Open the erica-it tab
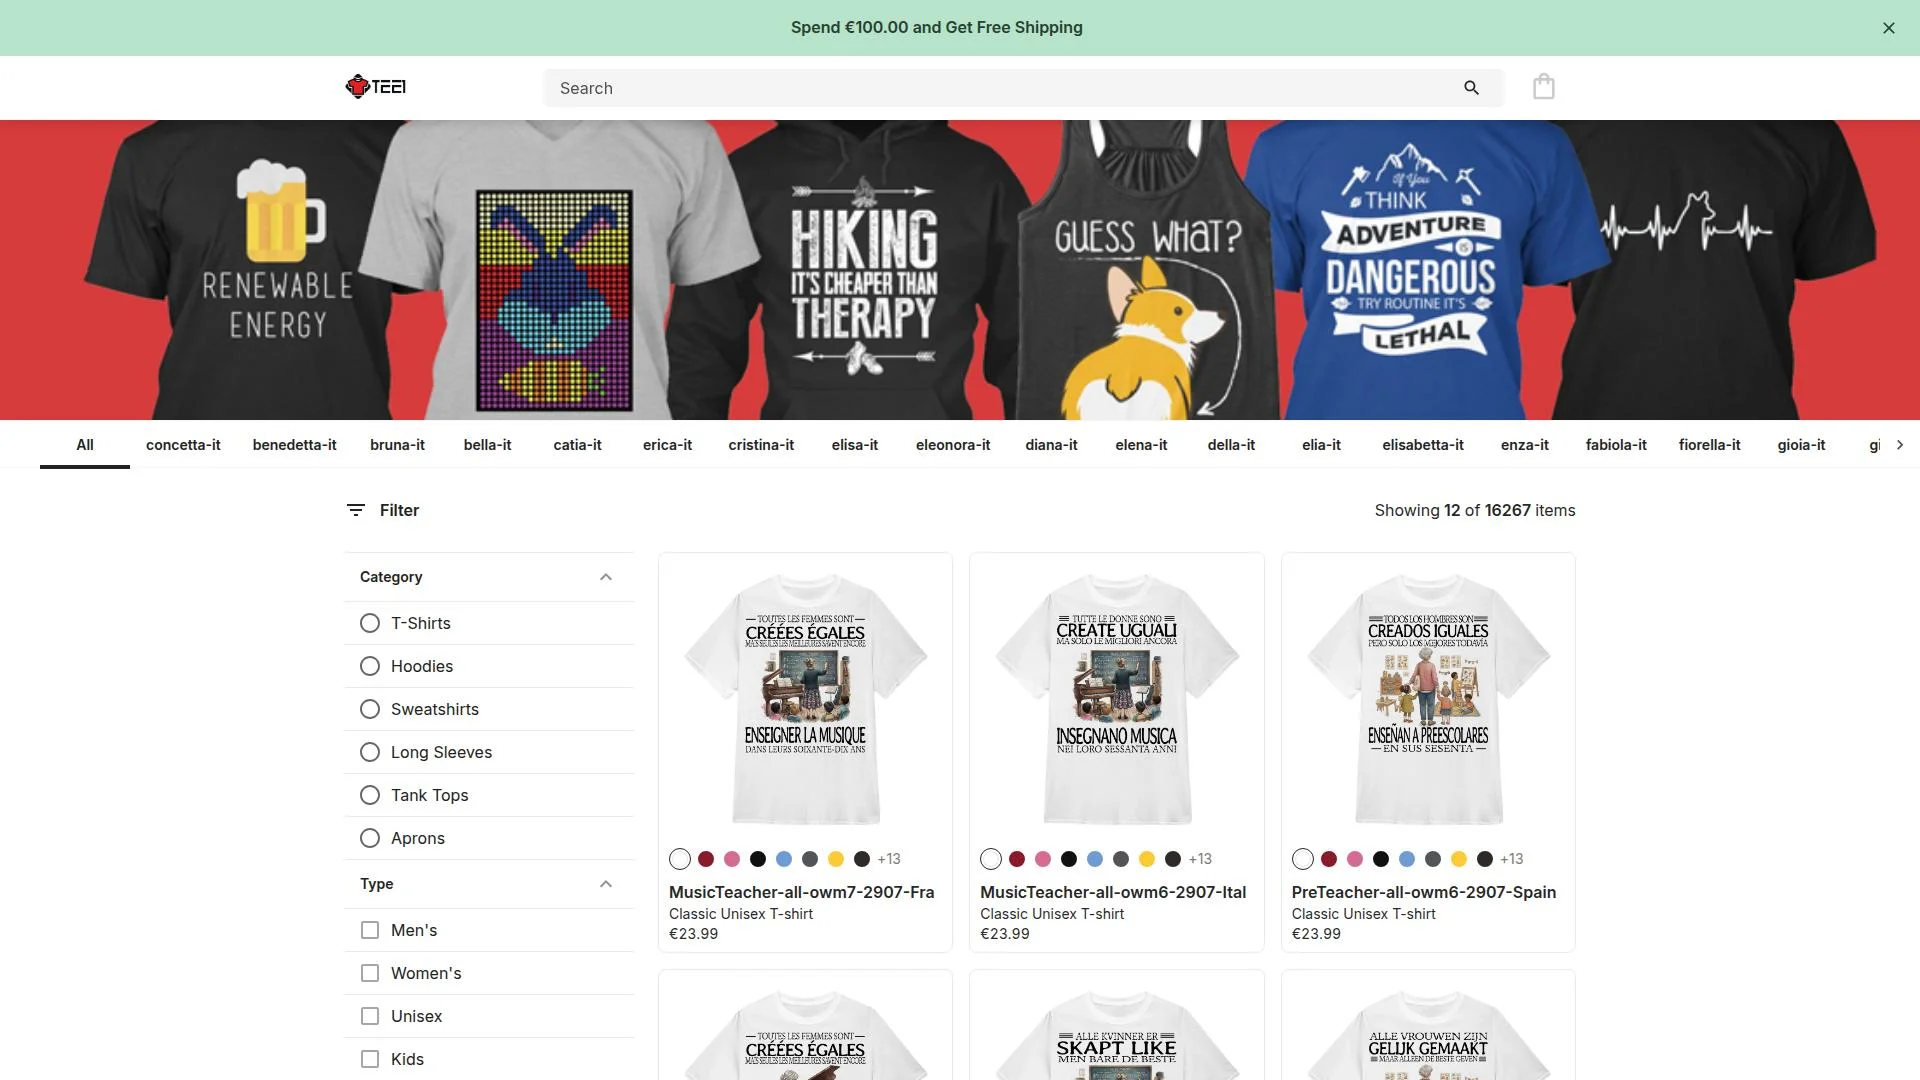 tap(667, 445)
